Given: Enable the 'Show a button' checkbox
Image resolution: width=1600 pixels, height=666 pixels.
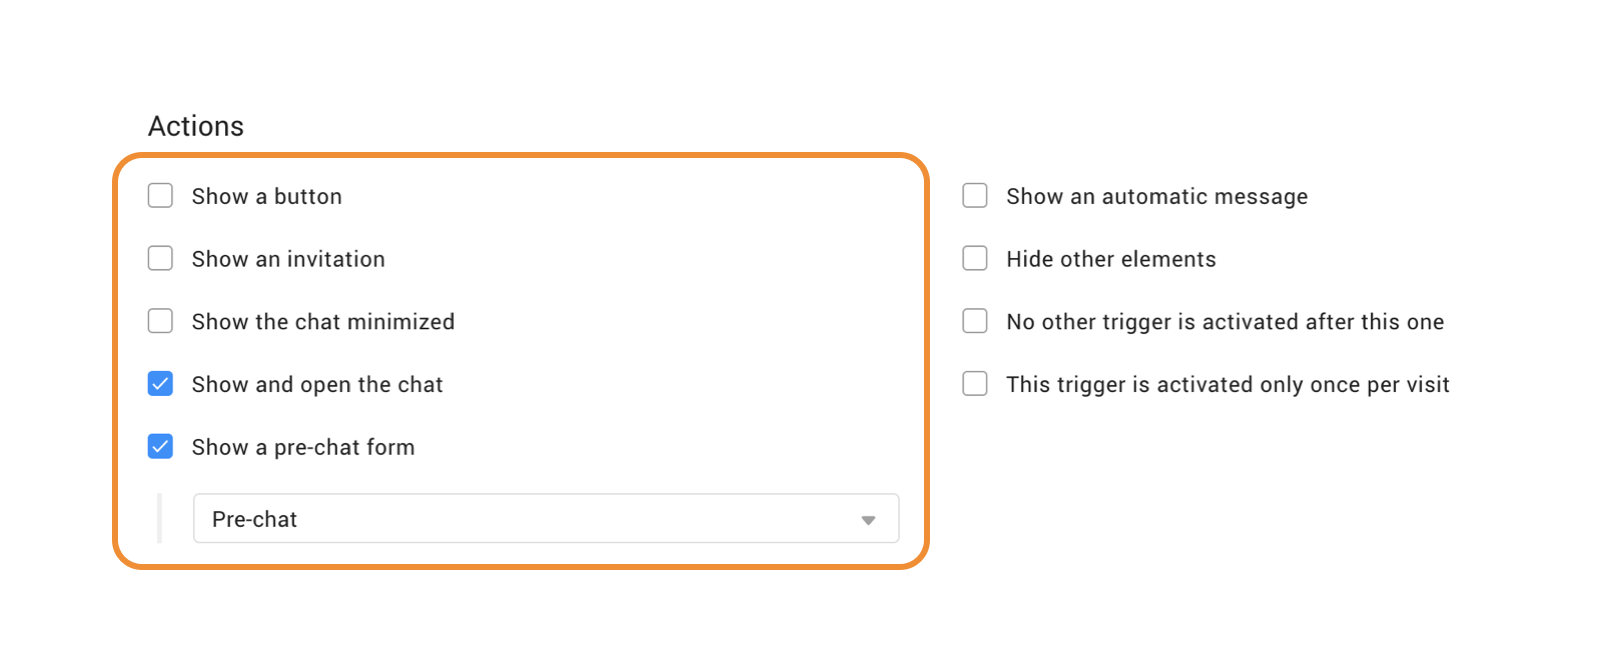Looking at the screenshot, I should tap(160, 195).
